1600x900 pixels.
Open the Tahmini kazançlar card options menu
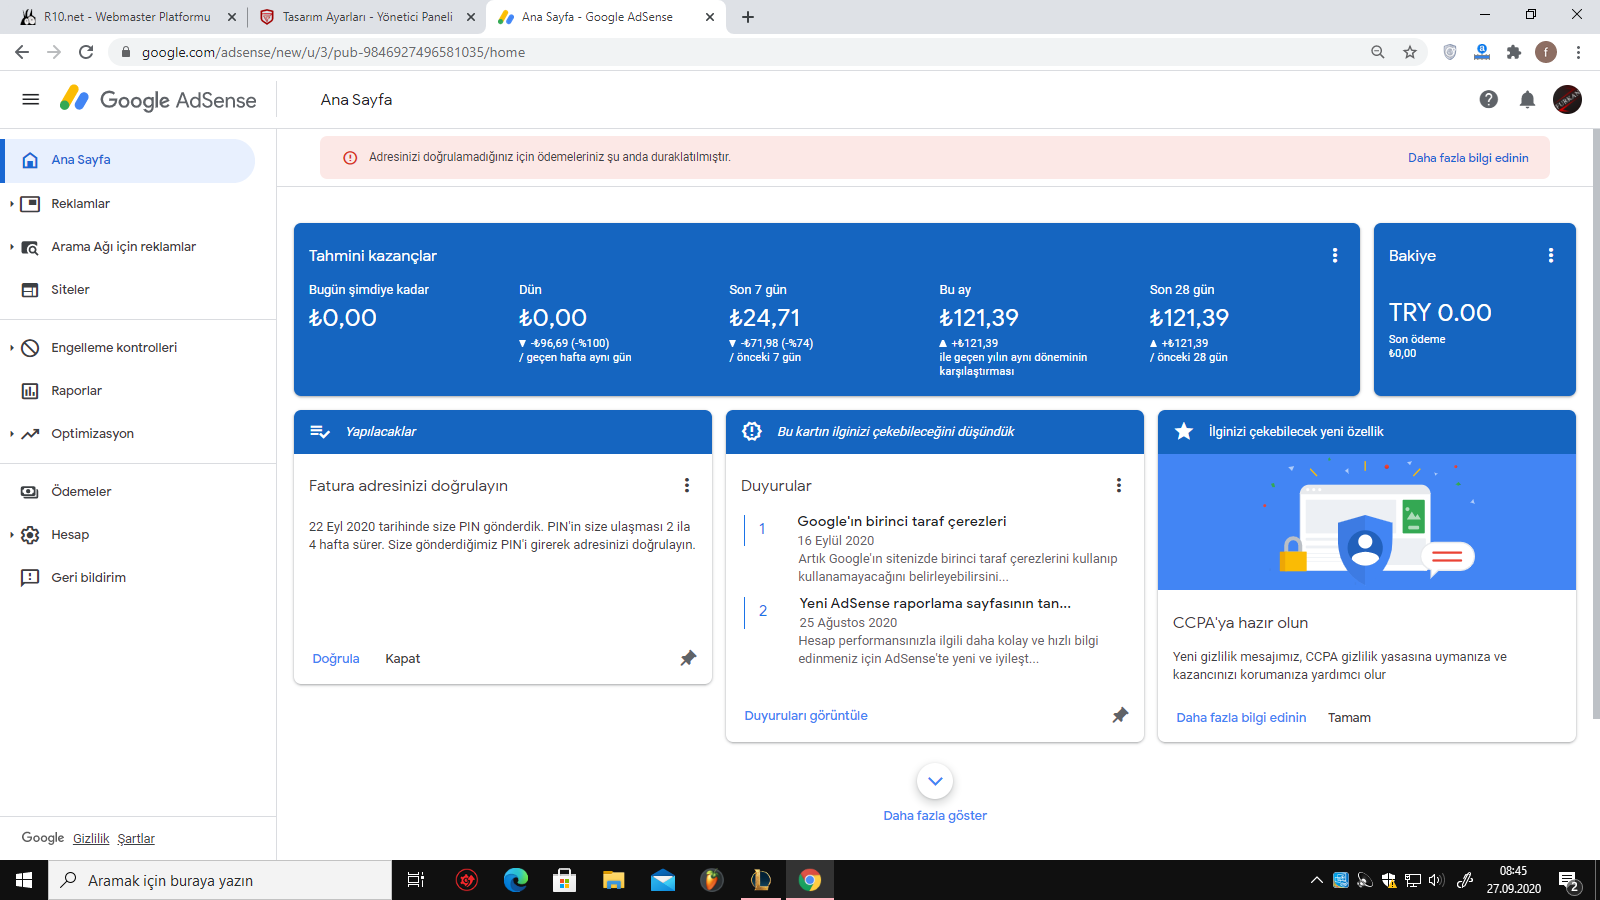1335,256
